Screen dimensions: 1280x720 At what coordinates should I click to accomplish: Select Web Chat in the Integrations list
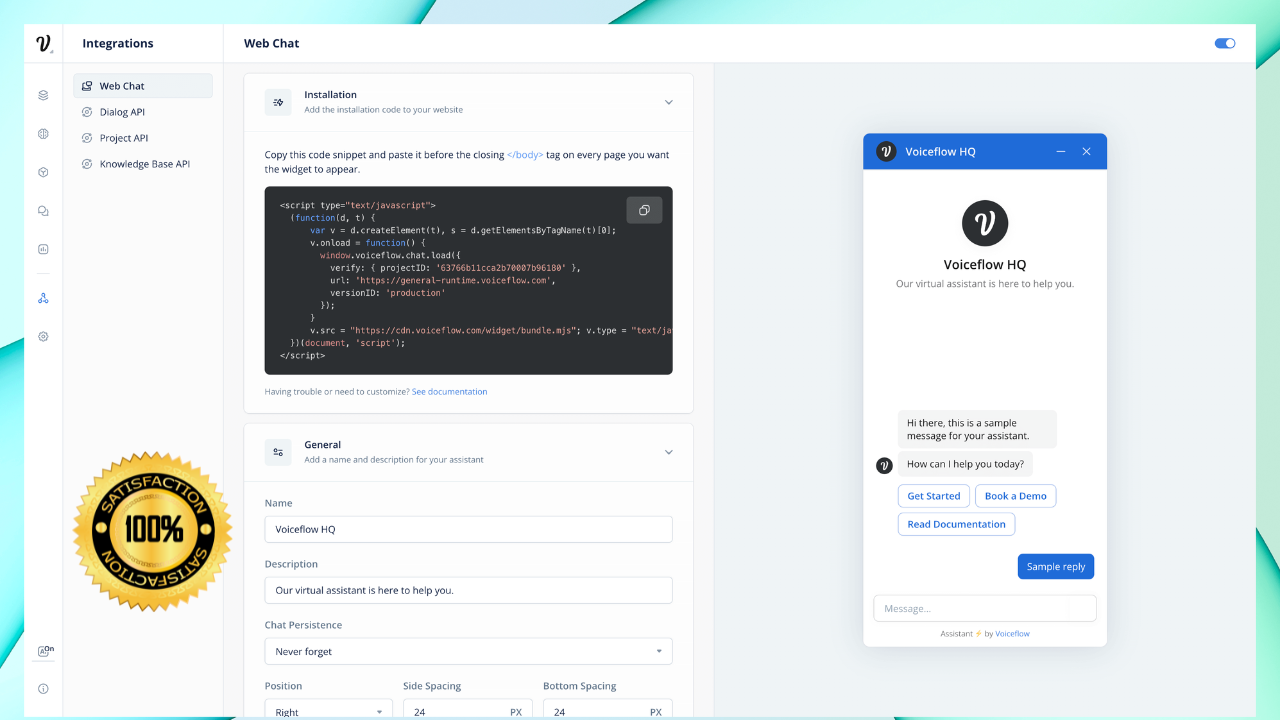point(143,86)
